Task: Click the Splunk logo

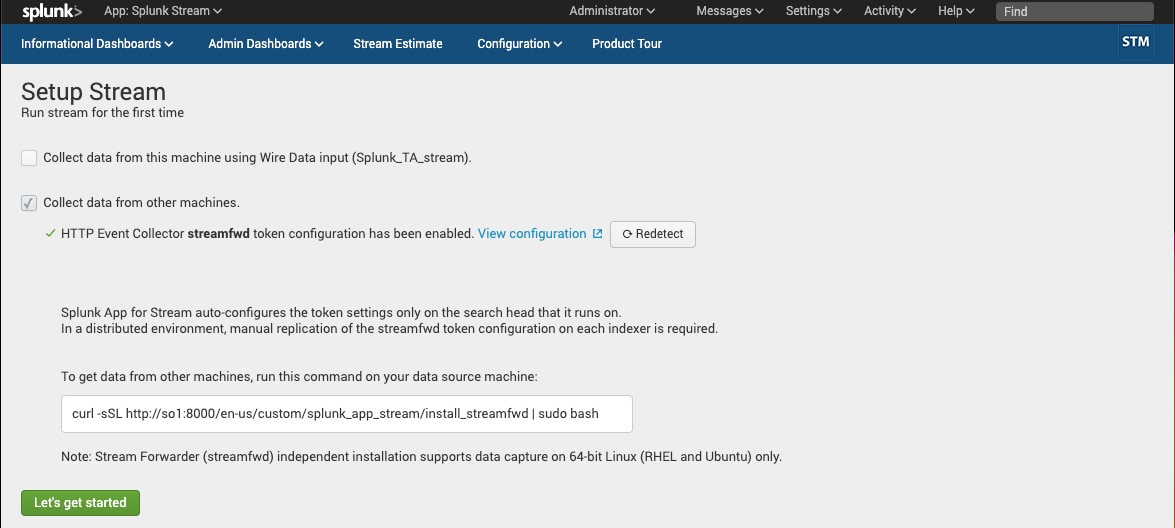Action: [52, 11]
